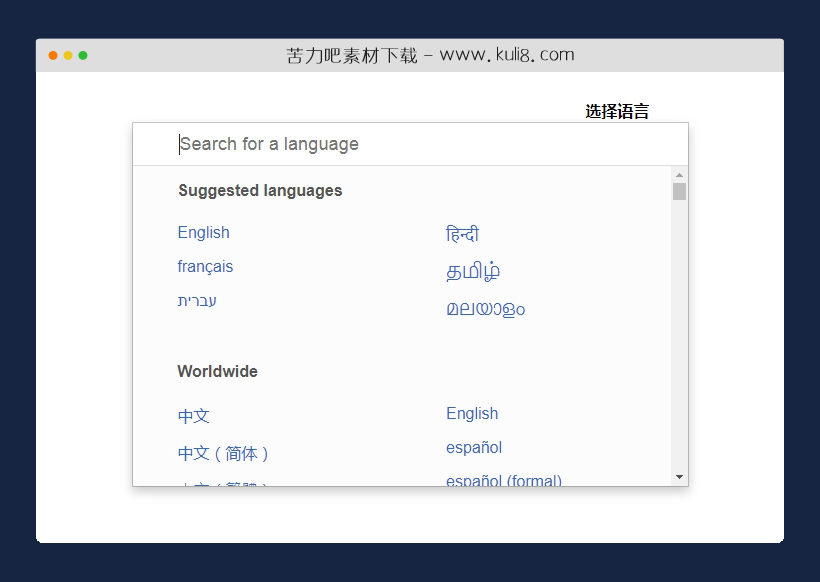Click the green traffic light button

[x=84, y=55]
